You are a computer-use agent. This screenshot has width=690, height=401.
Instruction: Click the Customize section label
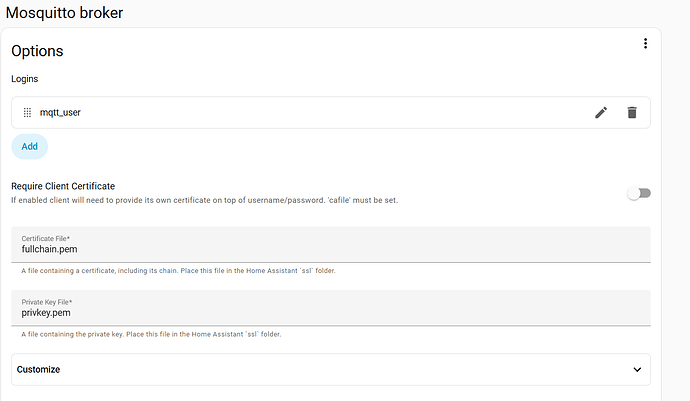click(38, 369)
